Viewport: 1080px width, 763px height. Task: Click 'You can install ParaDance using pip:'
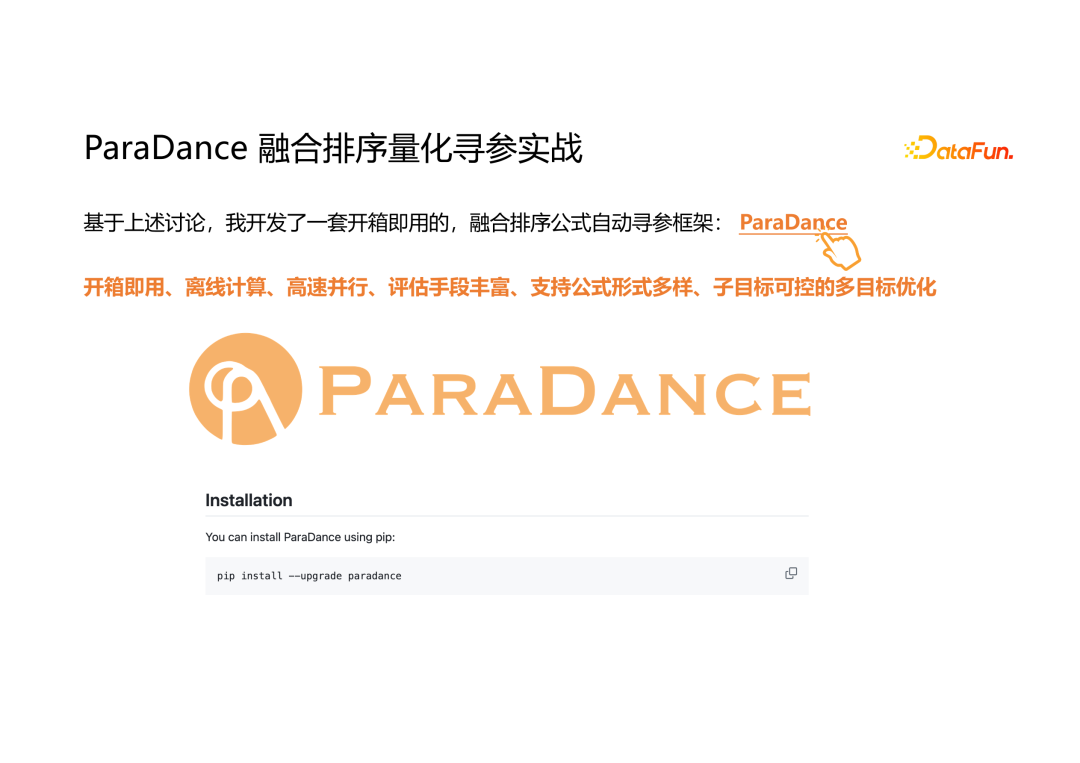(300, 537)
